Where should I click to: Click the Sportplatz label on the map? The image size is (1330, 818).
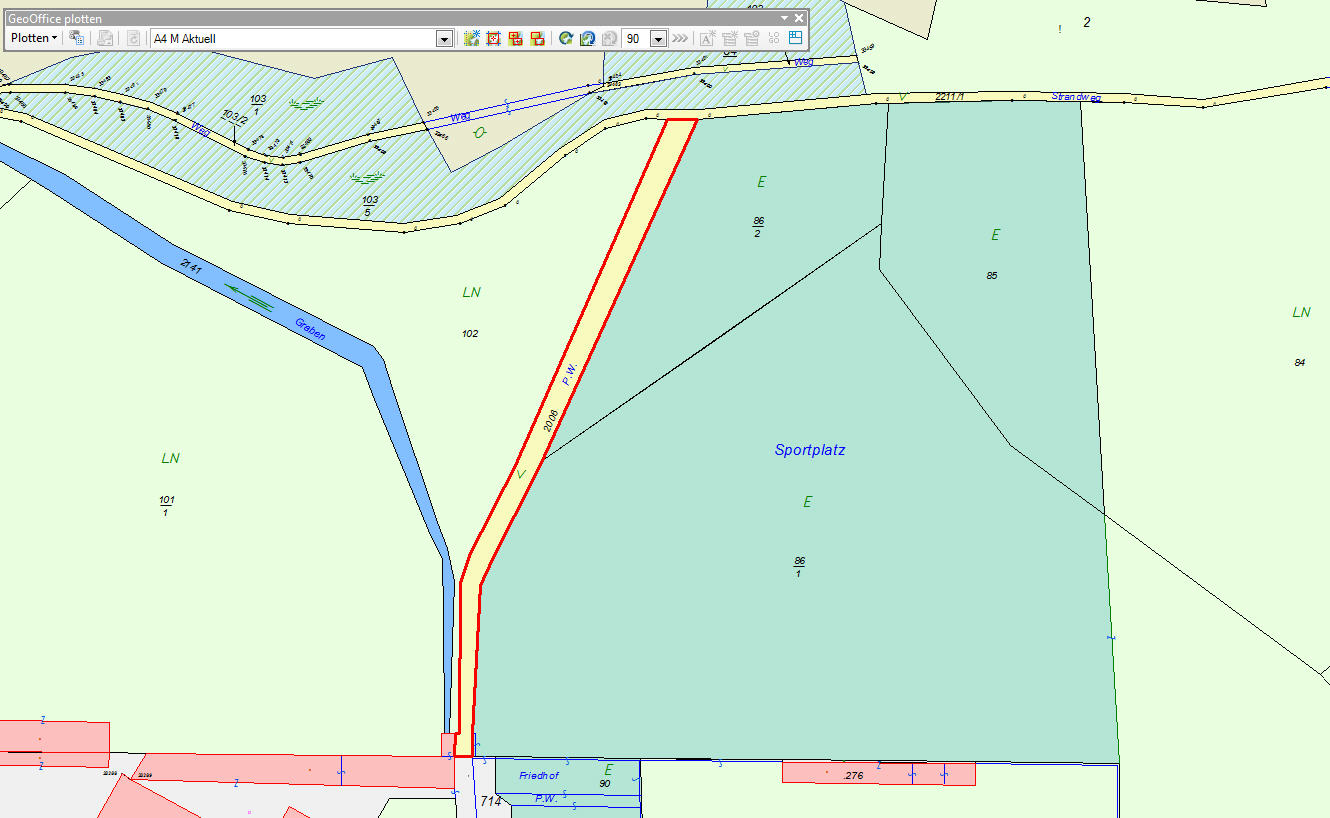(x=810, y=450)
